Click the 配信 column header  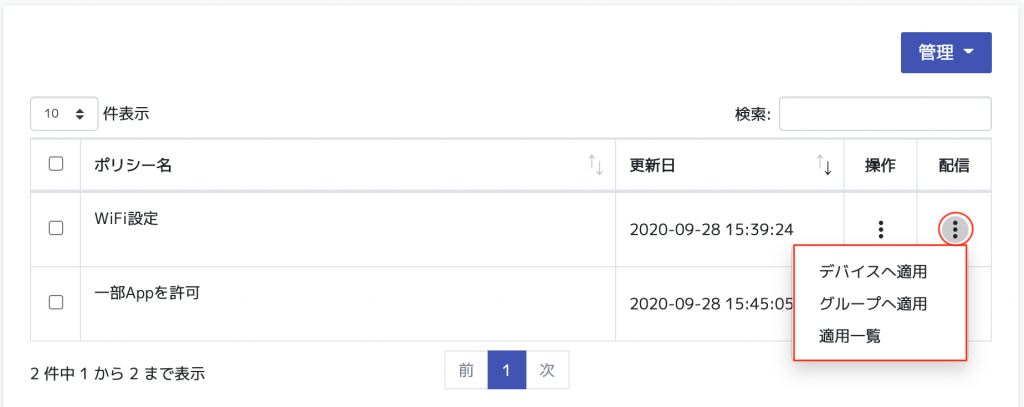953,165
